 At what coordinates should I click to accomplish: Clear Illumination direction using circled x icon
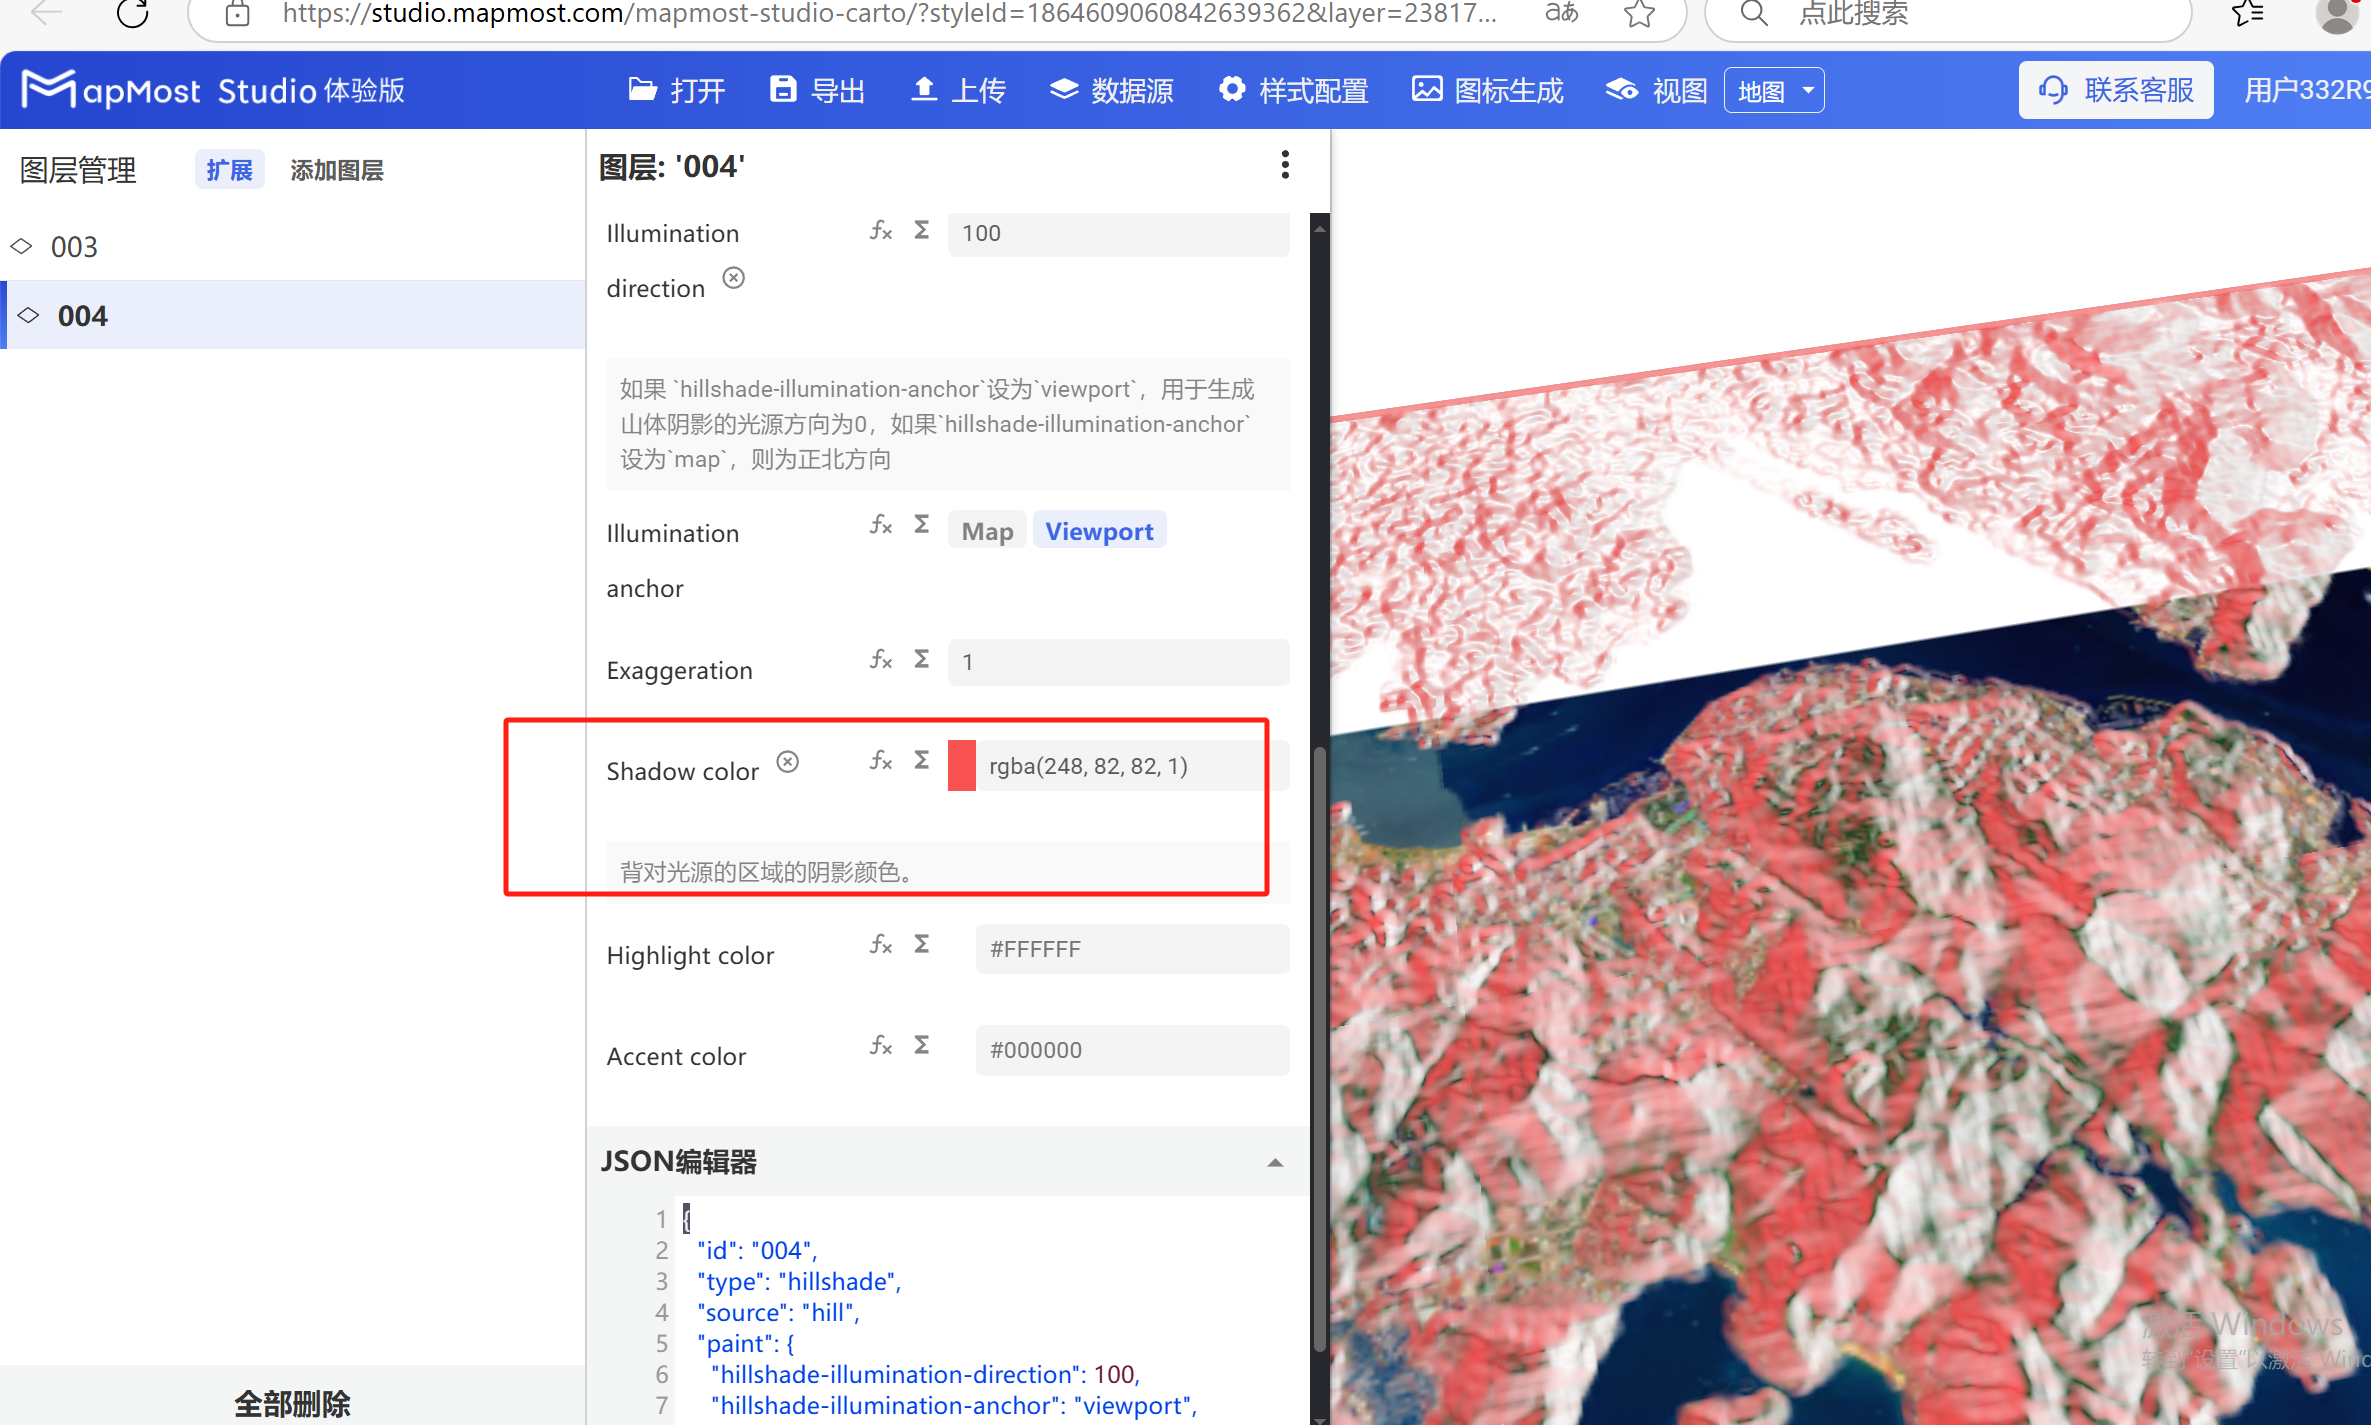coord(734,278)
